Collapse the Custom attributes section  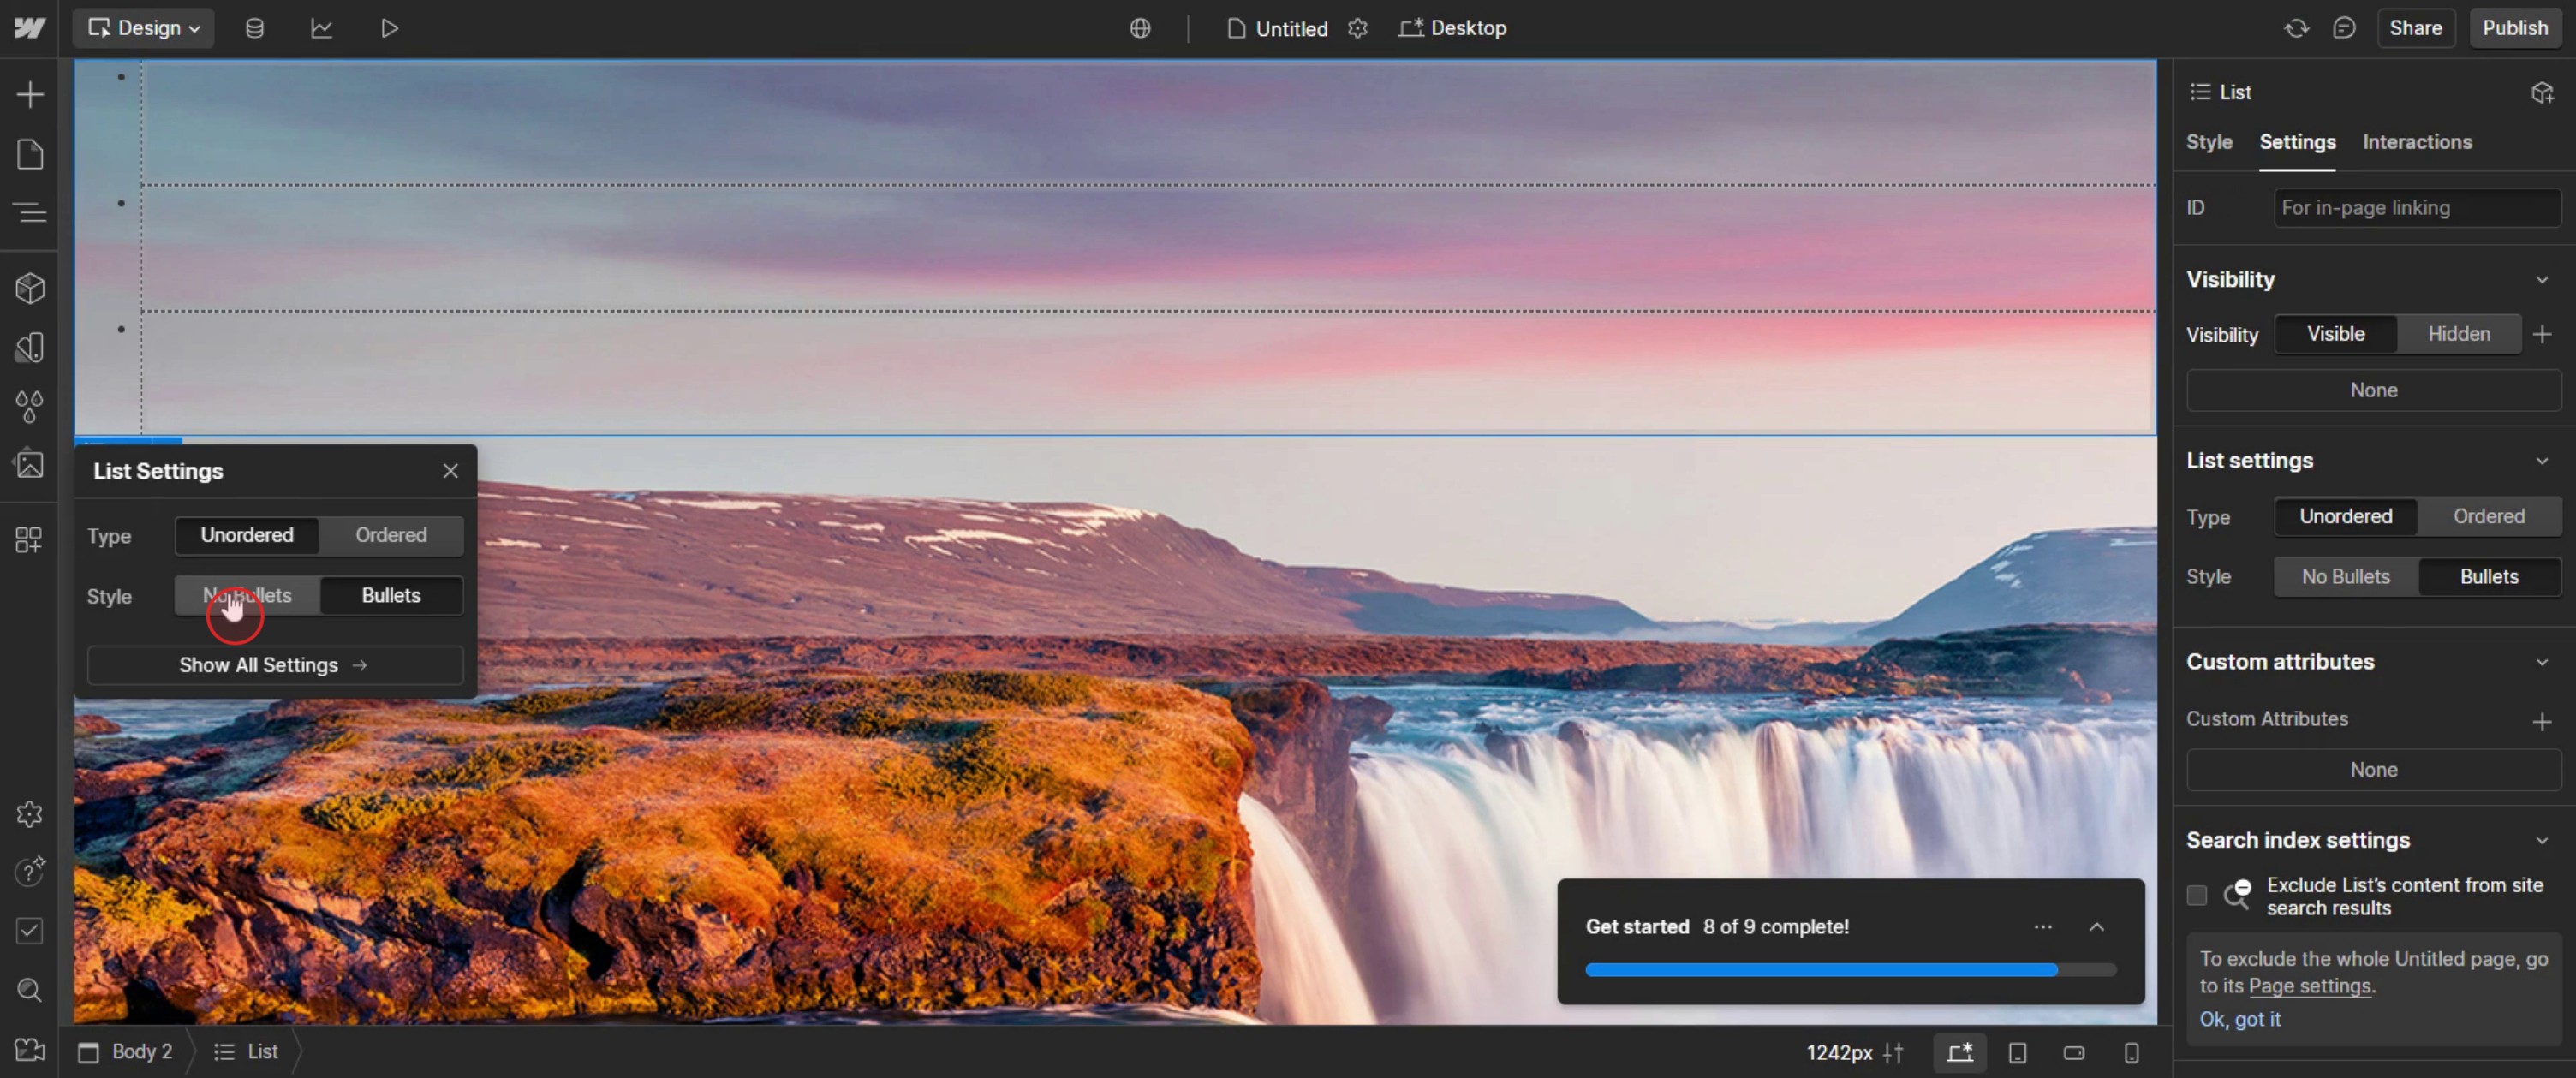[x=2541, y=662]
